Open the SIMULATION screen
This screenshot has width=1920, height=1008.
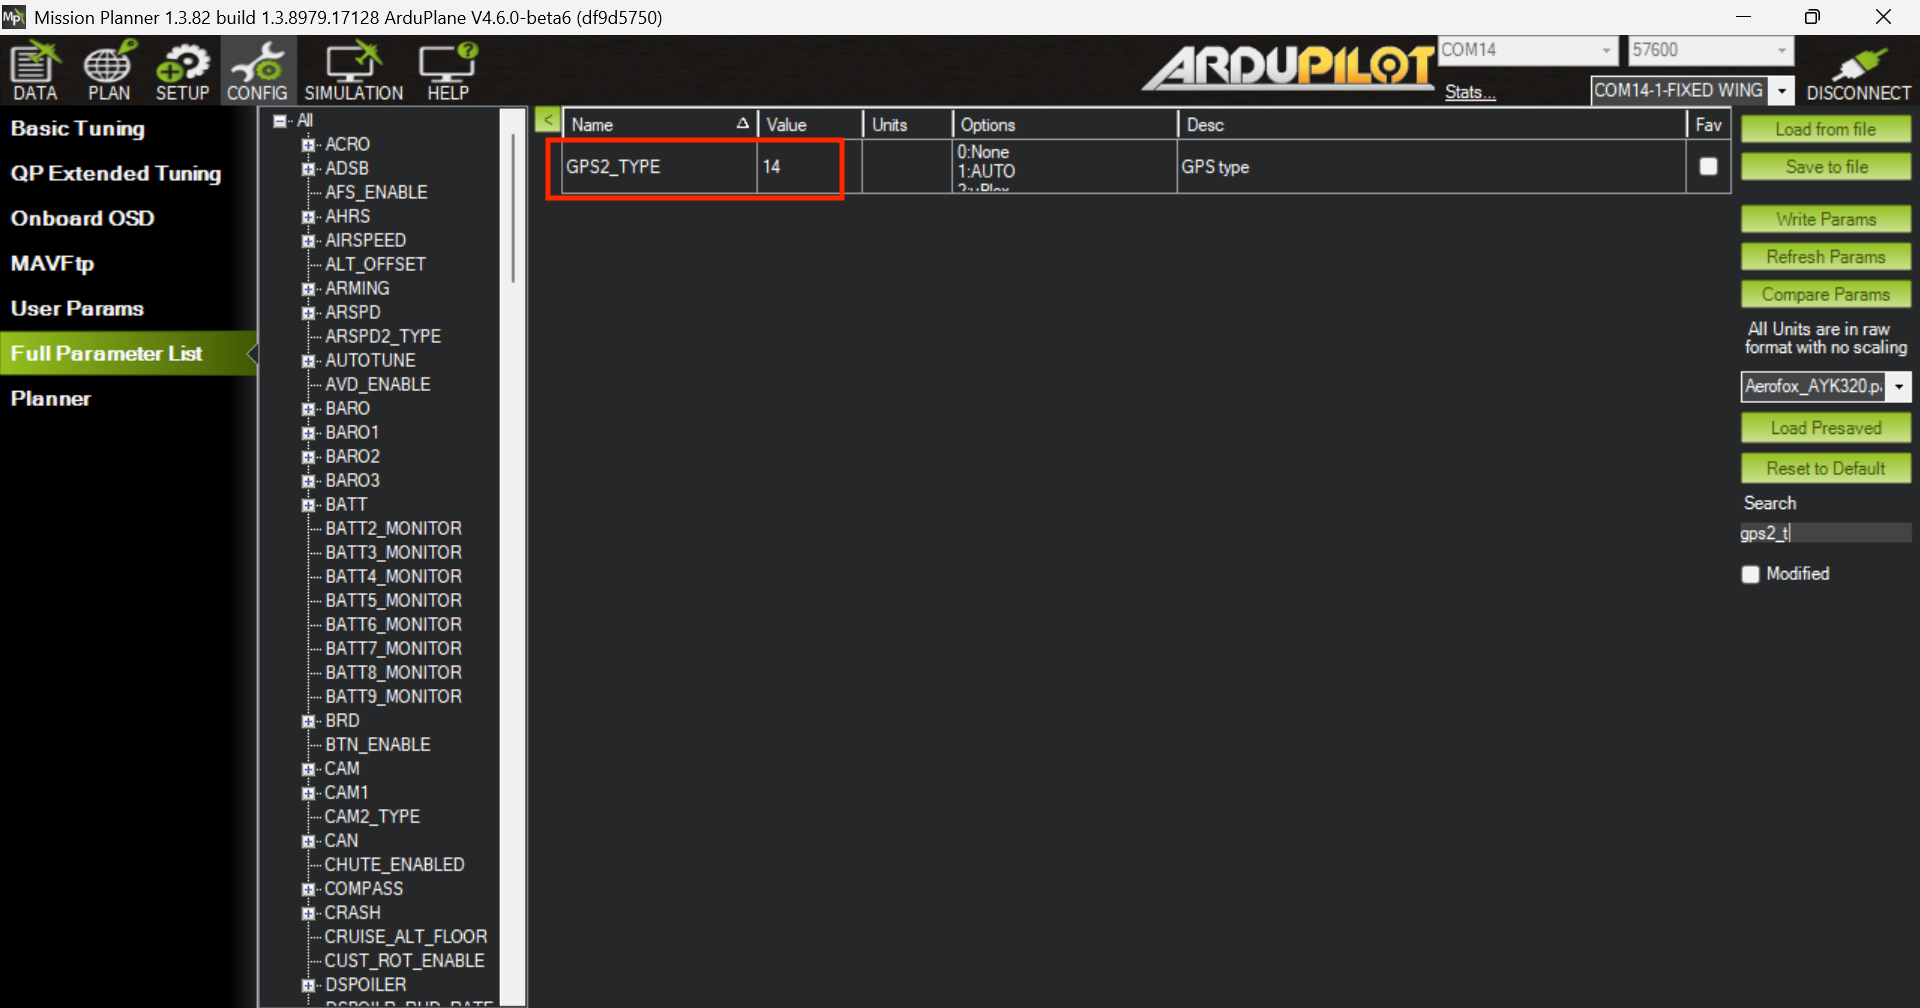353,71
